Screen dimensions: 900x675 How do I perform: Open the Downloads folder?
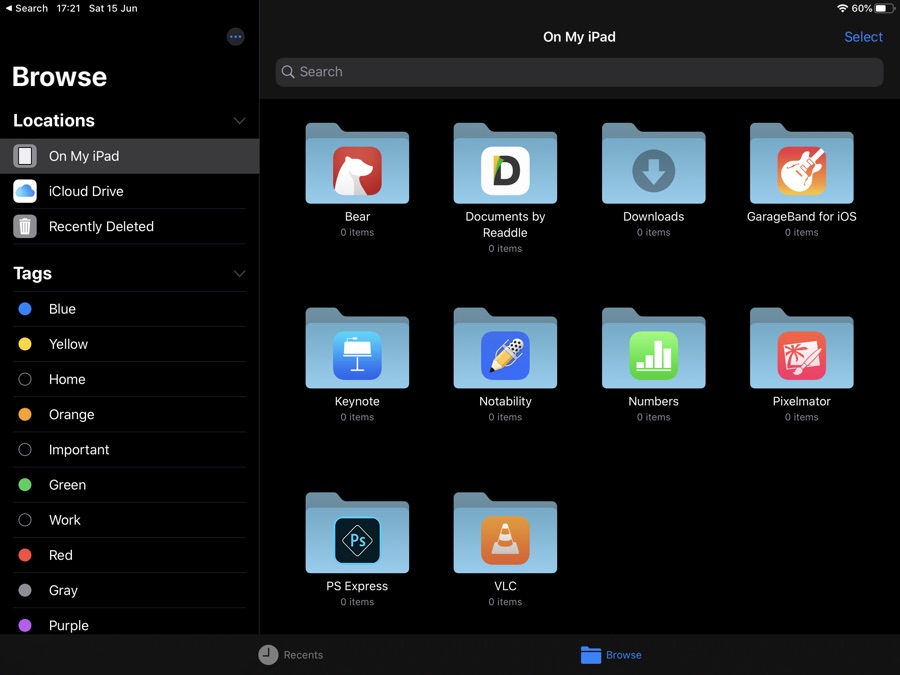point(653,164)
